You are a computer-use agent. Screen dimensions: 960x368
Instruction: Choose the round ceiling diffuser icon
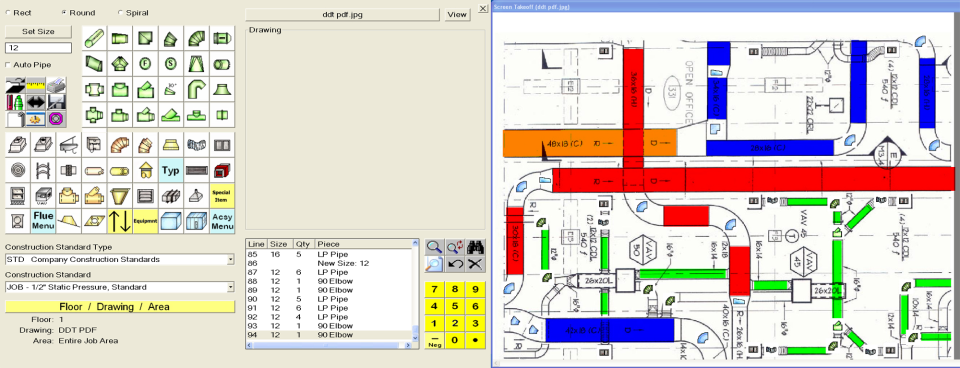17,170
